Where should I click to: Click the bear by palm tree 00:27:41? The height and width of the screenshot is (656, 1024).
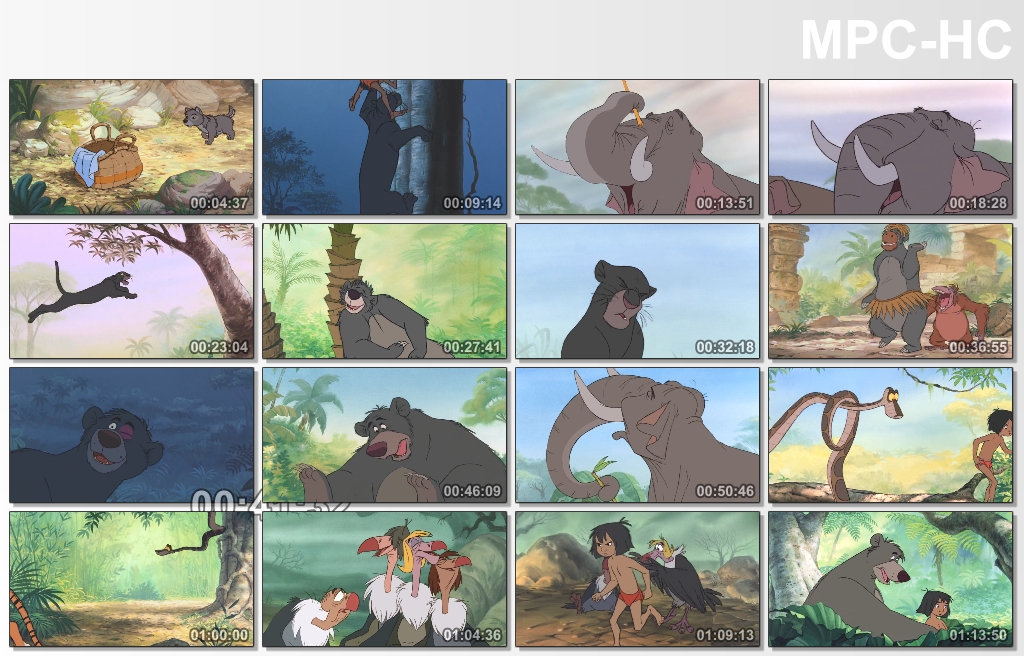click(384, 291)
